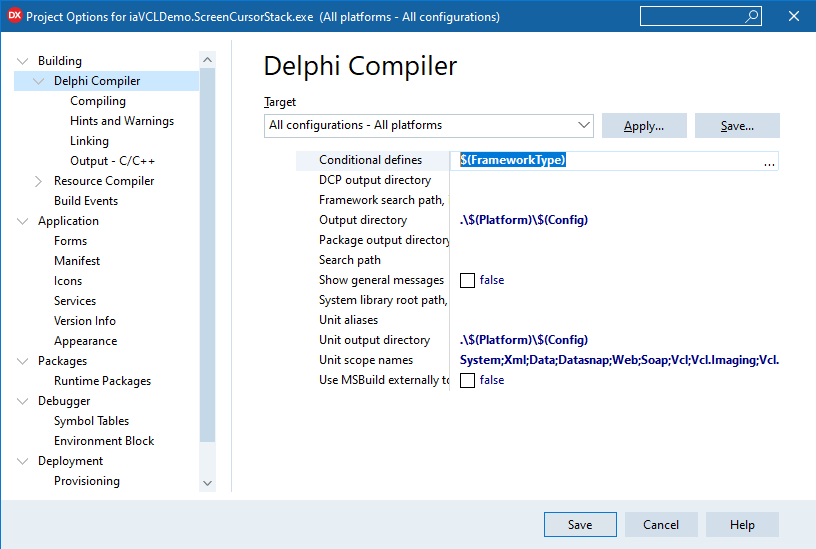Collapse the Packages tree node
The width and height of the screenshot is (816, 549).
[x=22, y=361]
